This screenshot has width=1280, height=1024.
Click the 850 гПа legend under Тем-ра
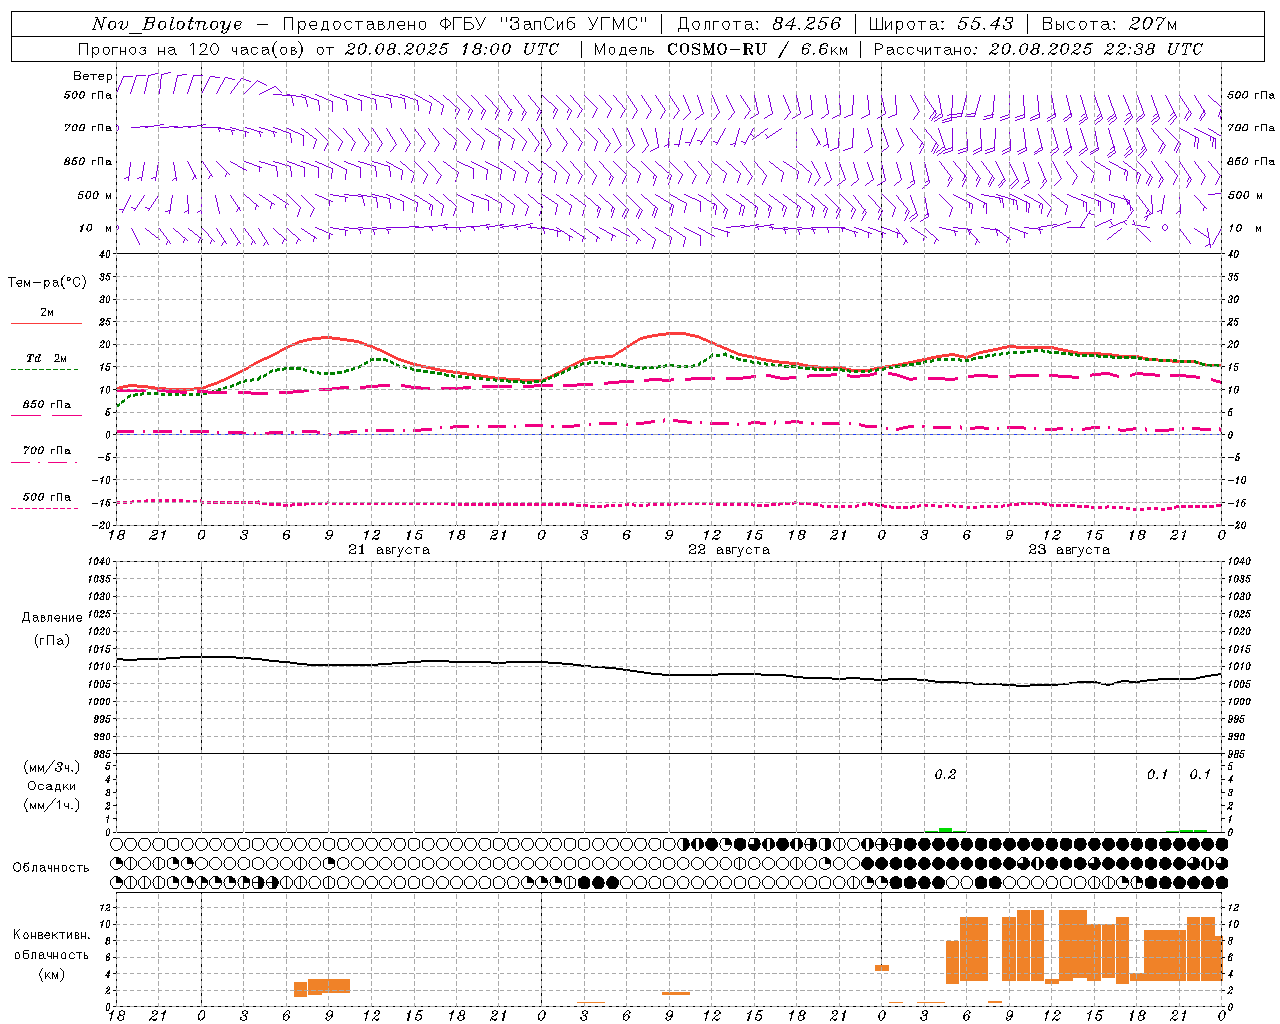(46, 405)
